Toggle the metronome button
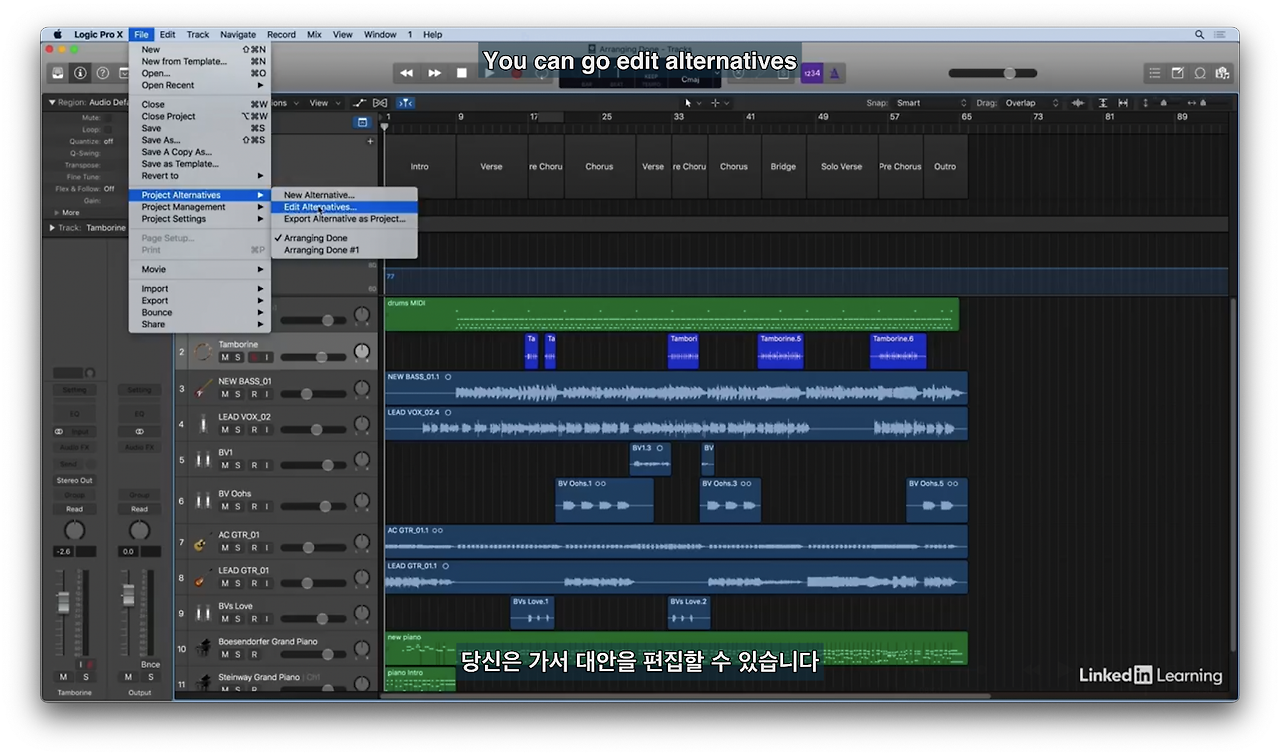The width and height of the screenshot is (1280, 756). click(835, 73)
